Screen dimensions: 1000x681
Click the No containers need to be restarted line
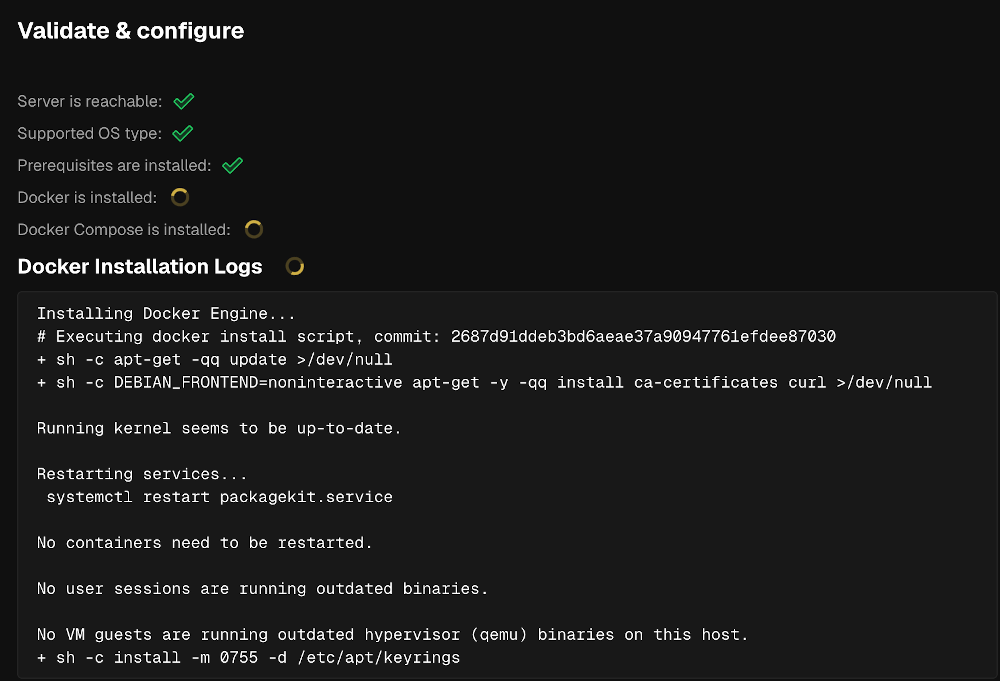[204, 543]
